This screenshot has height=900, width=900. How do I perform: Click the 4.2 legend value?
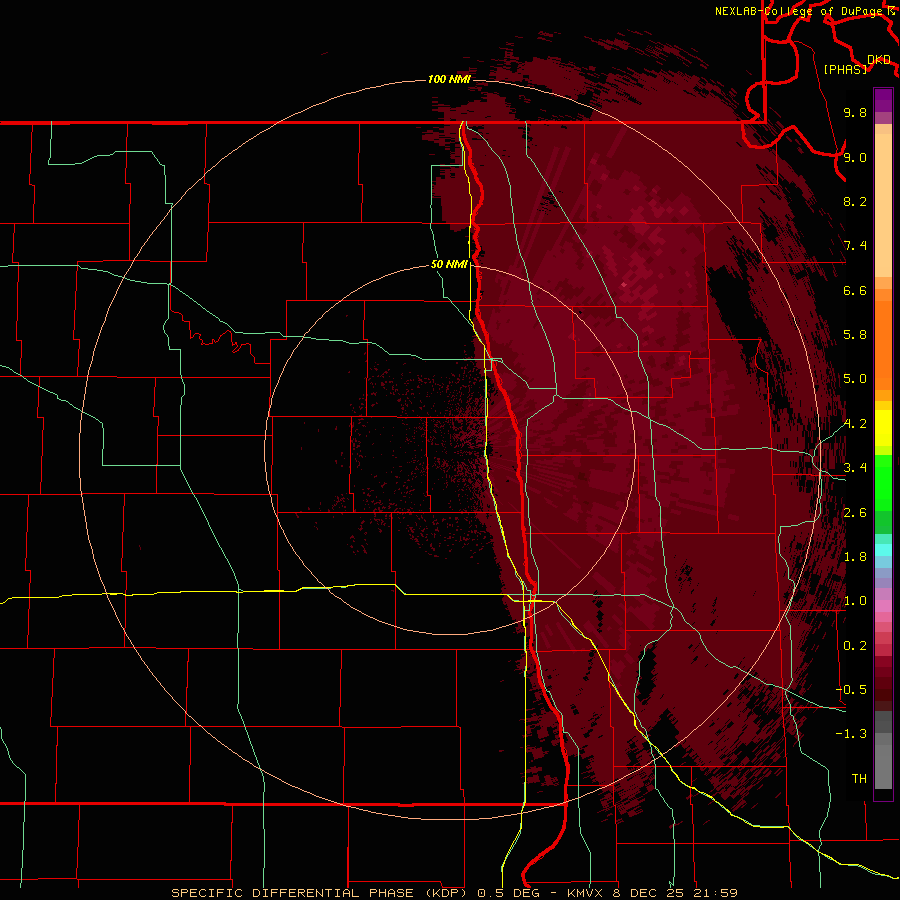tap(855, 424)
